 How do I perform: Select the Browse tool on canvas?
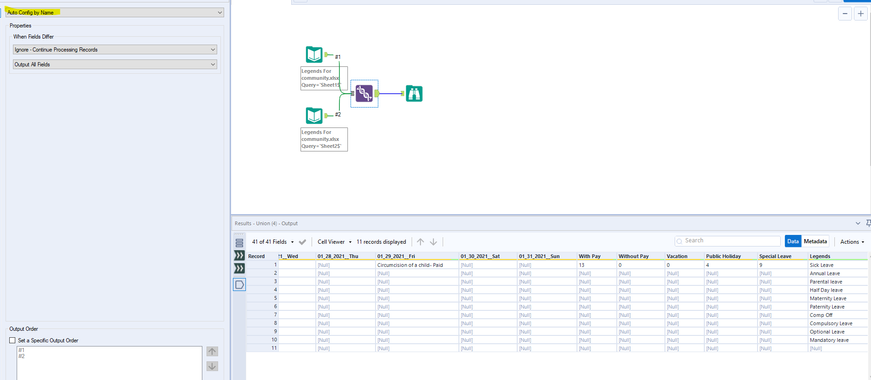tap(414, 93)
